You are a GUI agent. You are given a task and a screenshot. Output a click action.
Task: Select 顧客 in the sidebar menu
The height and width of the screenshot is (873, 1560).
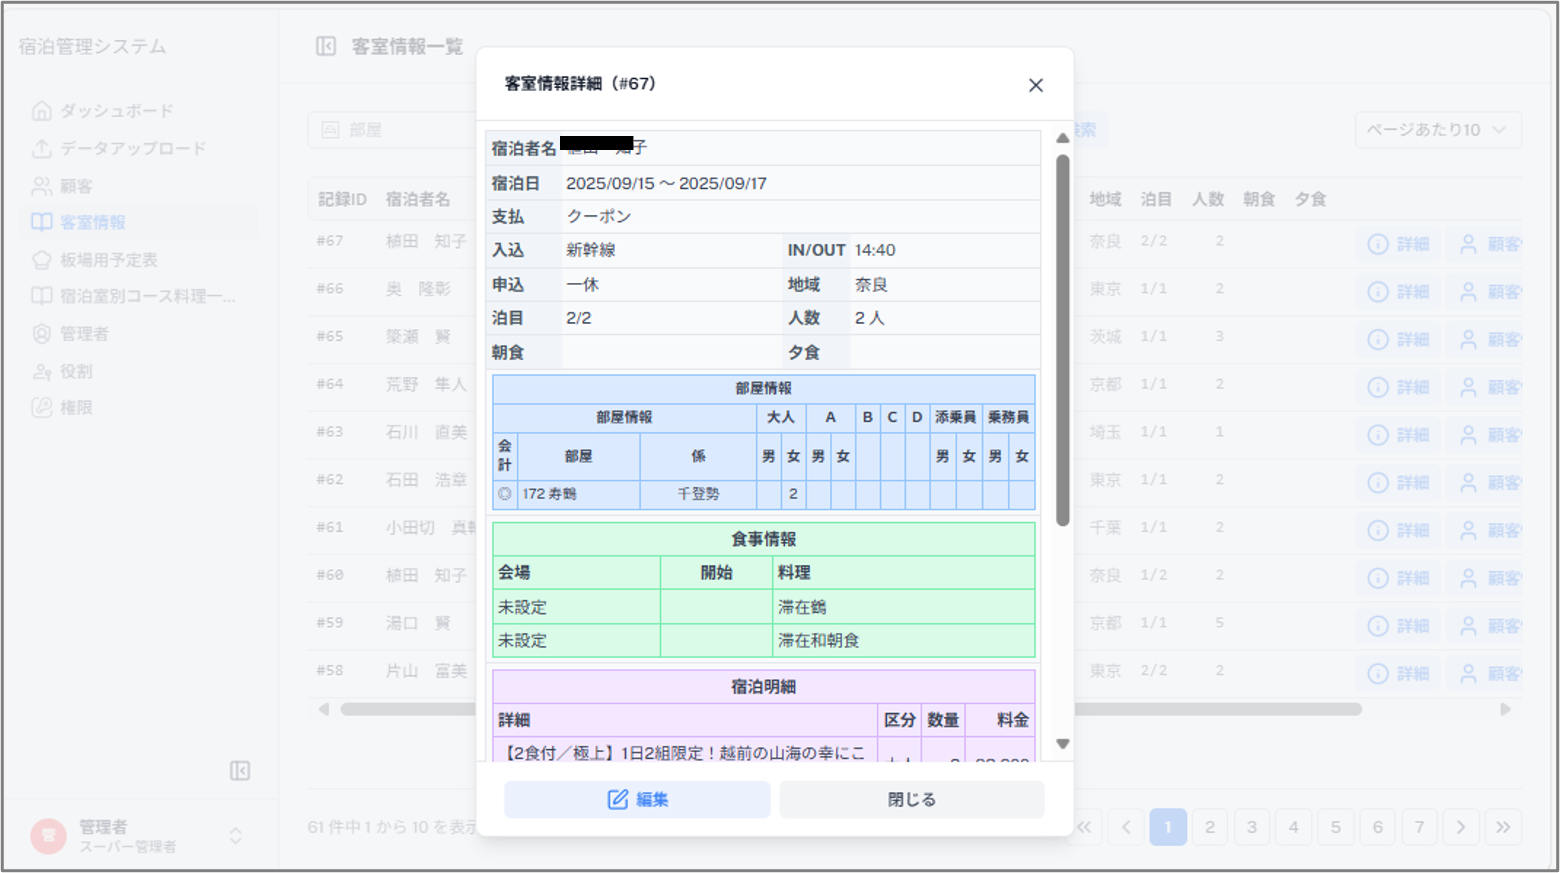[x=76, y=186]
